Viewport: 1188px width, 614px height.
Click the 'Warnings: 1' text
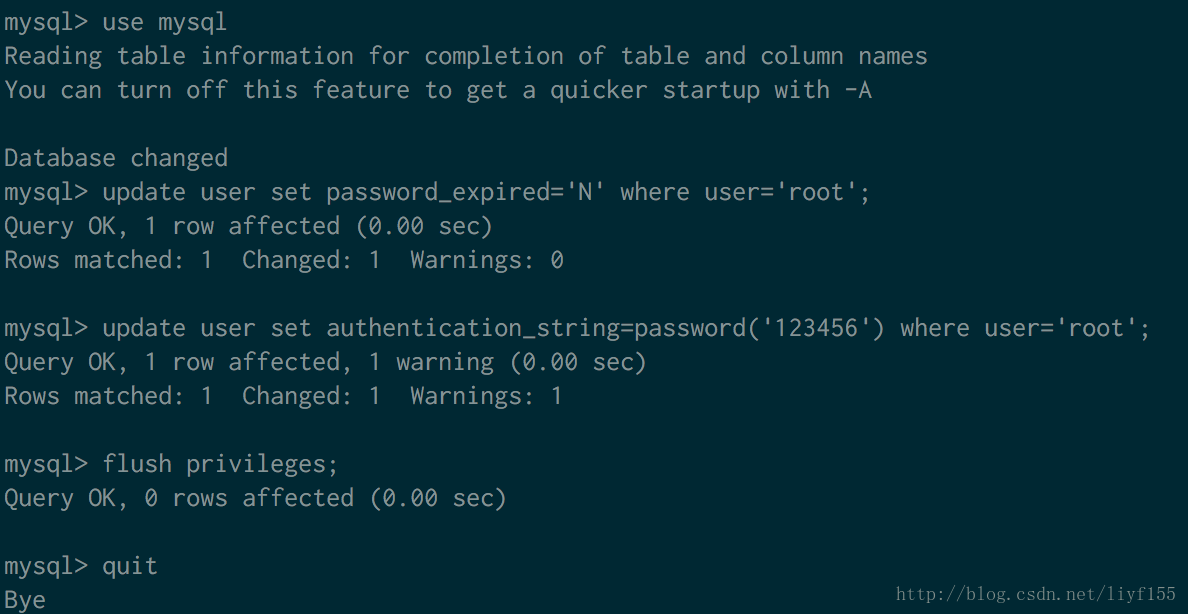(x=486, y=396)
